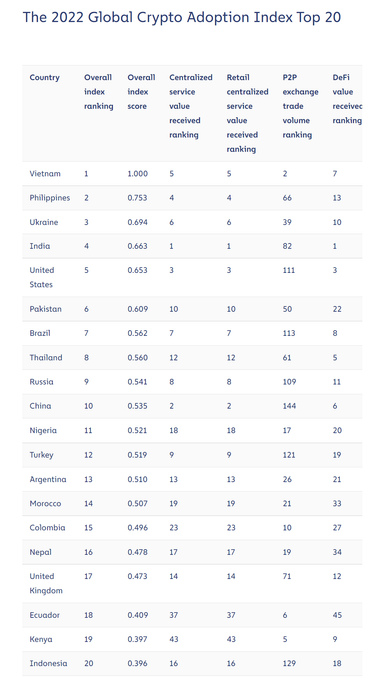Click the Overall index ranking header
The height and width of the screenshot is (700, 385).
[x=99, y=92]
